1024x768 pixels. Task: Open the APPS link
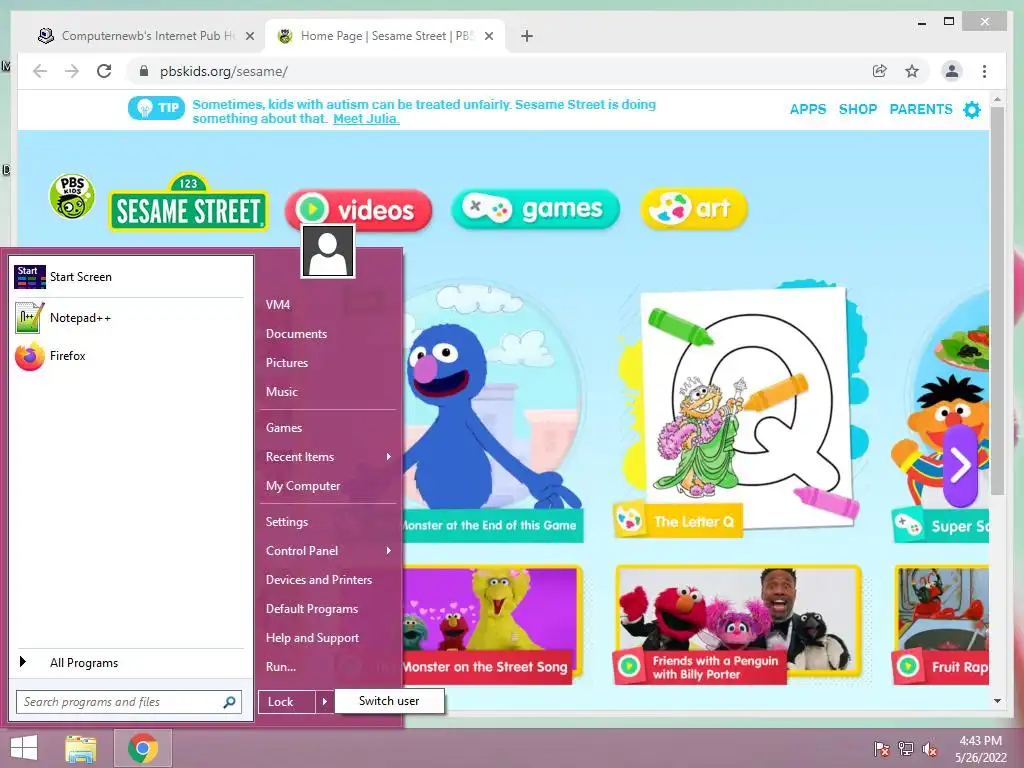pos(808,109)
